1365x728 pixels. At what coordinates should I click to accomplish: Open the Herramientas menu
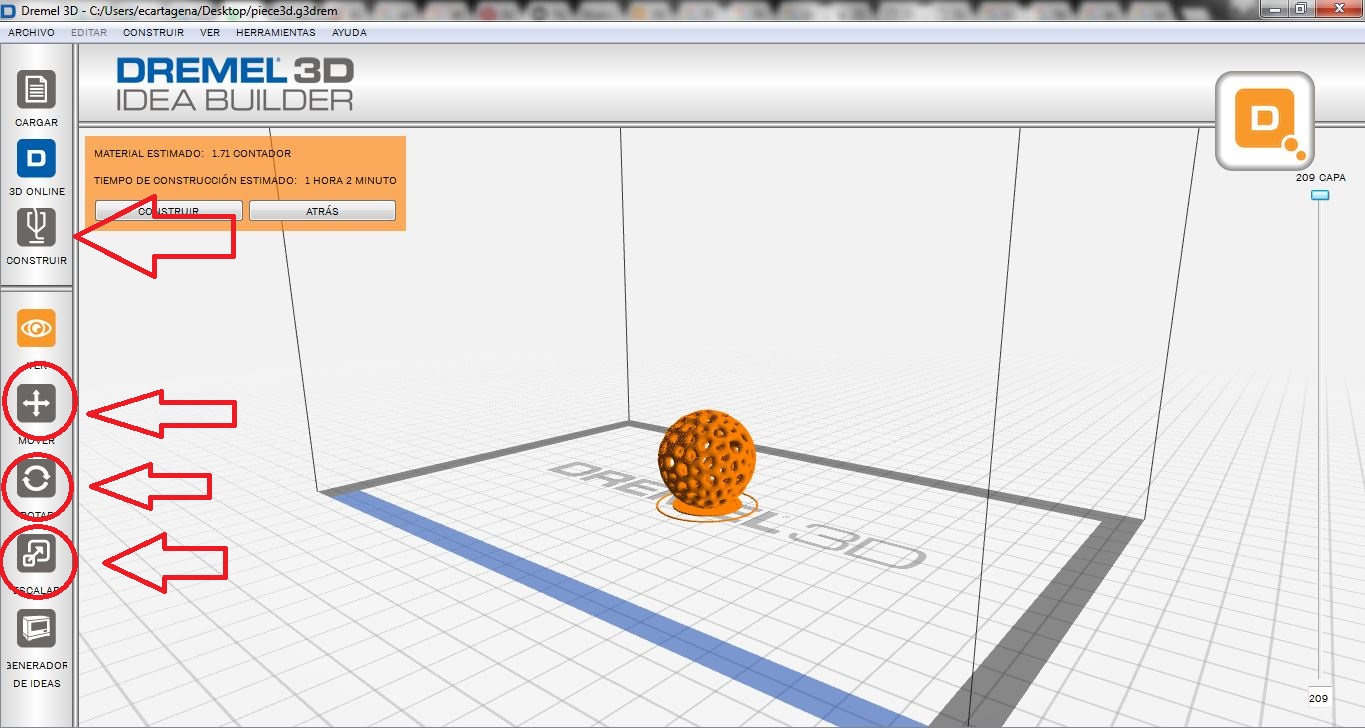pos(275,32)
